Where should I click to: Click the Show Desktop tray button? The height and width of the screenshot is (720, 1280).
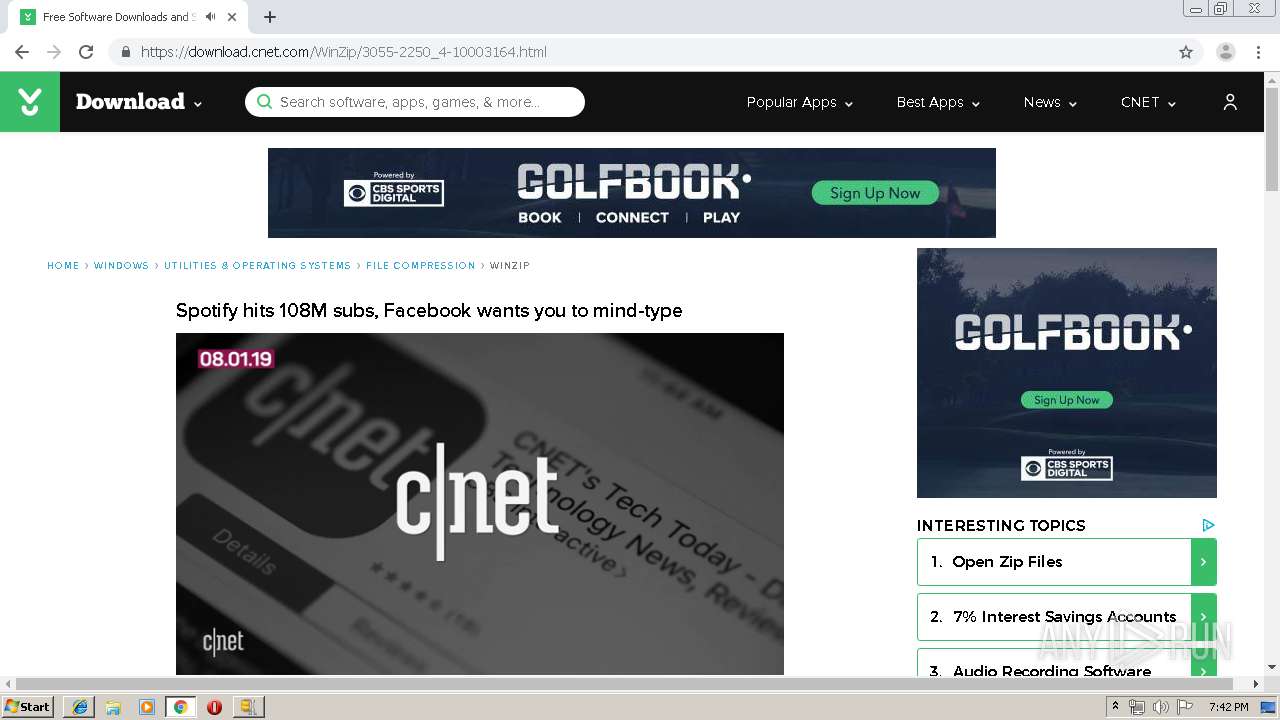[x=1268, y=707]
